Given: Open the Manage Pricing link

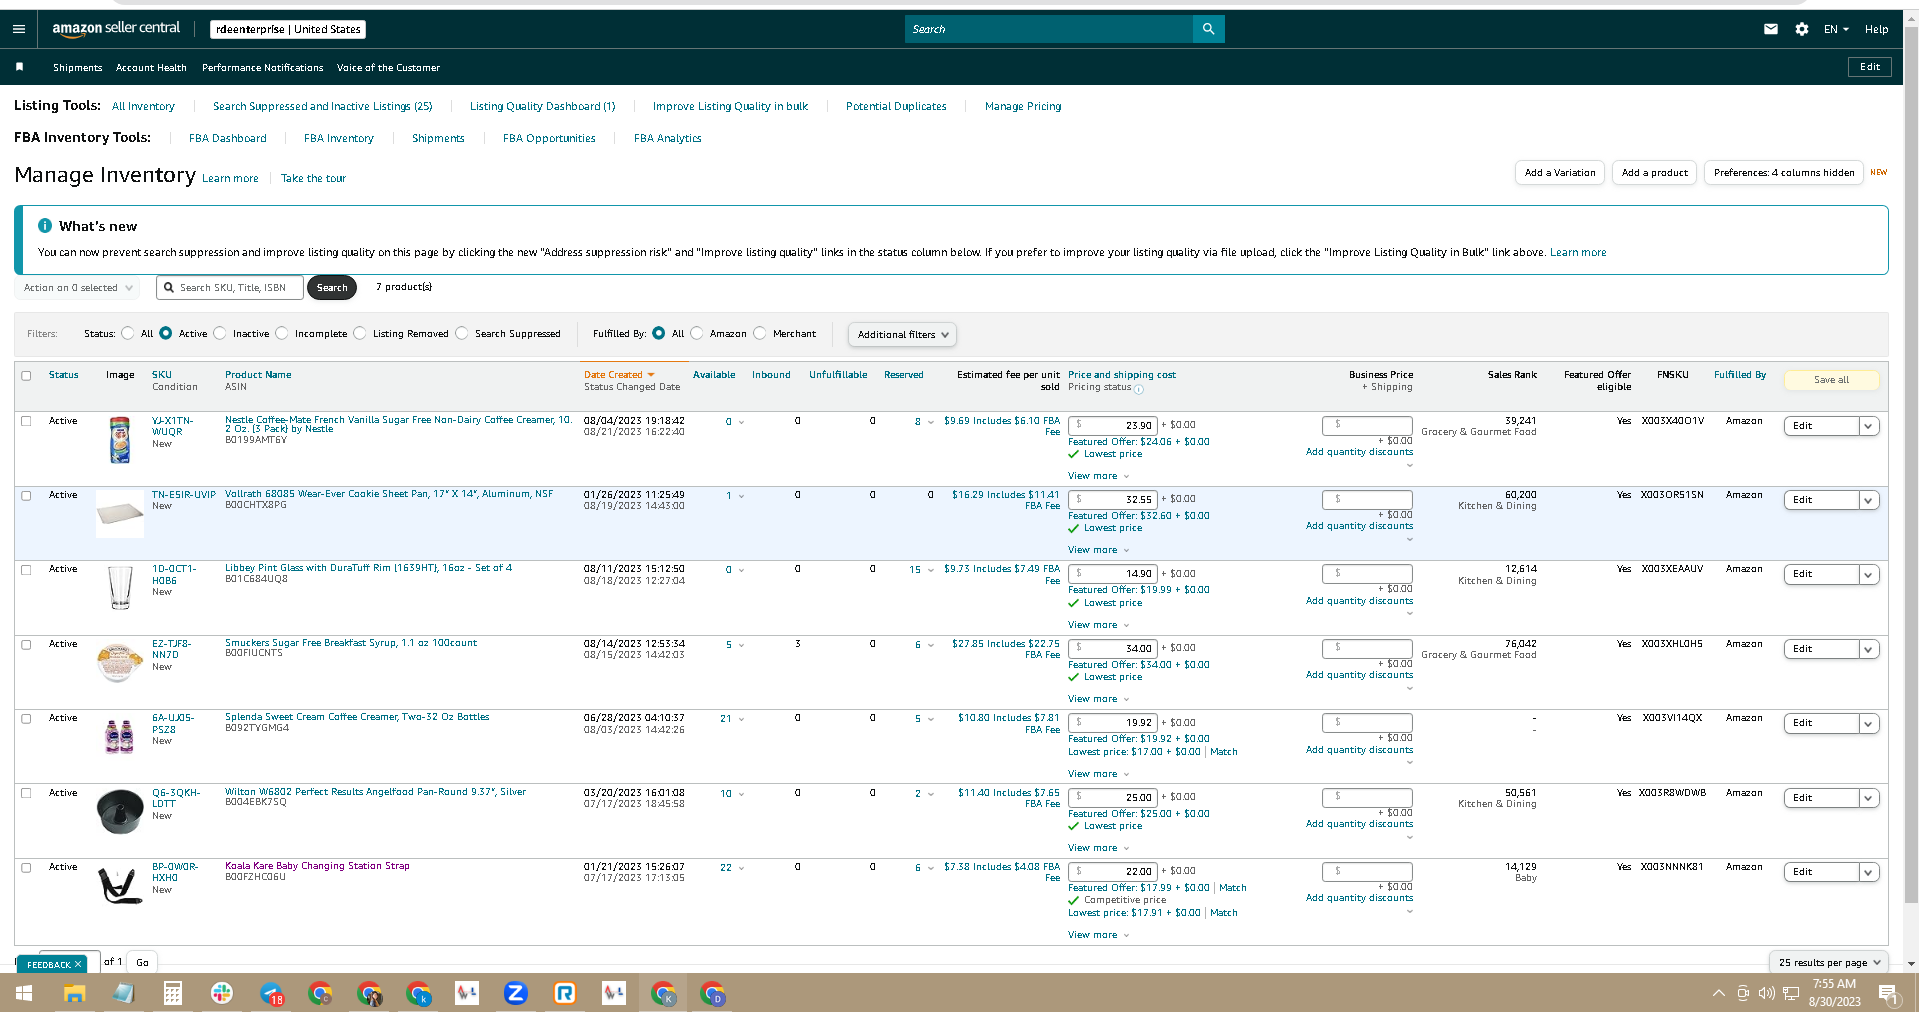Looking at the screenshot, I should [x=1023, y=106].
